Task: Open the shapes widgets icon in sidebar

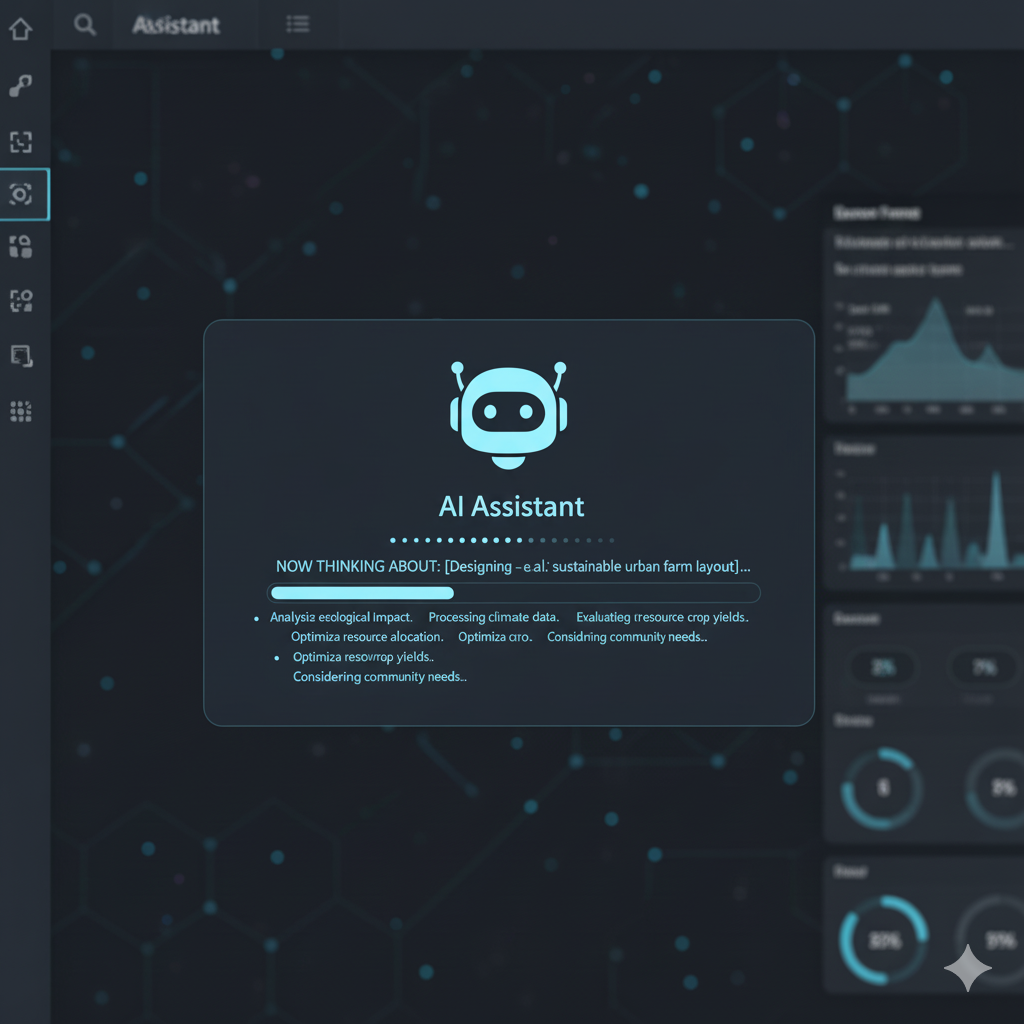Action: 20,246
